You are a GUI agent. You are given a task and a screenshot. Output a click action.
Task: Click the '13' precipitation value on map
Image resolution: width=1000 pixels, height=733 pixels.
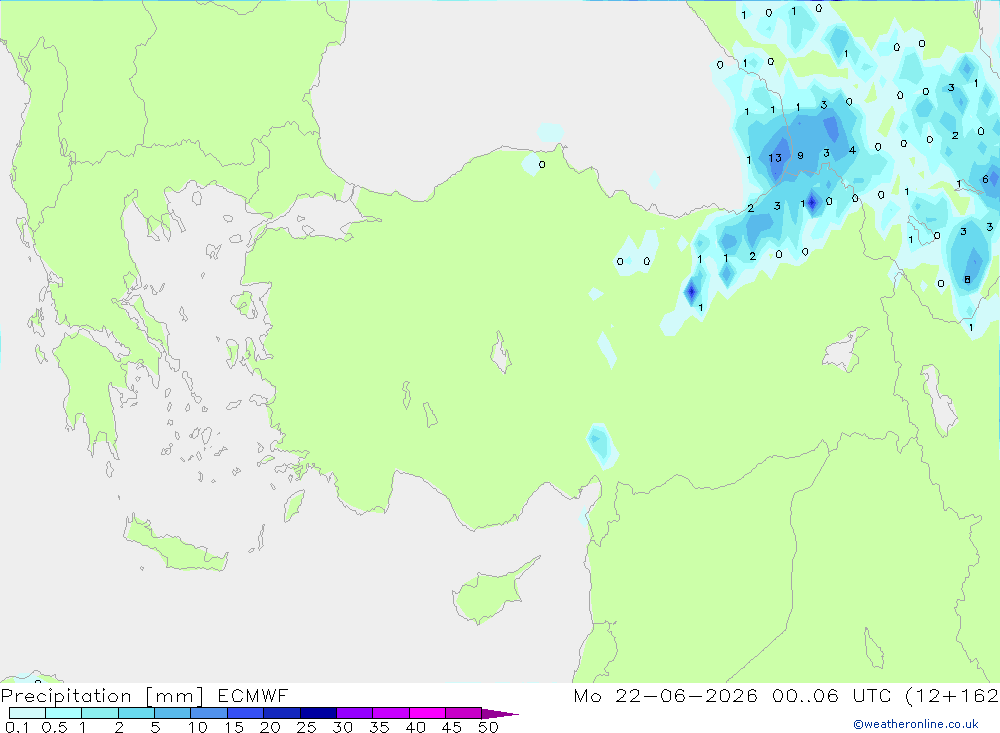coord(775,158)
